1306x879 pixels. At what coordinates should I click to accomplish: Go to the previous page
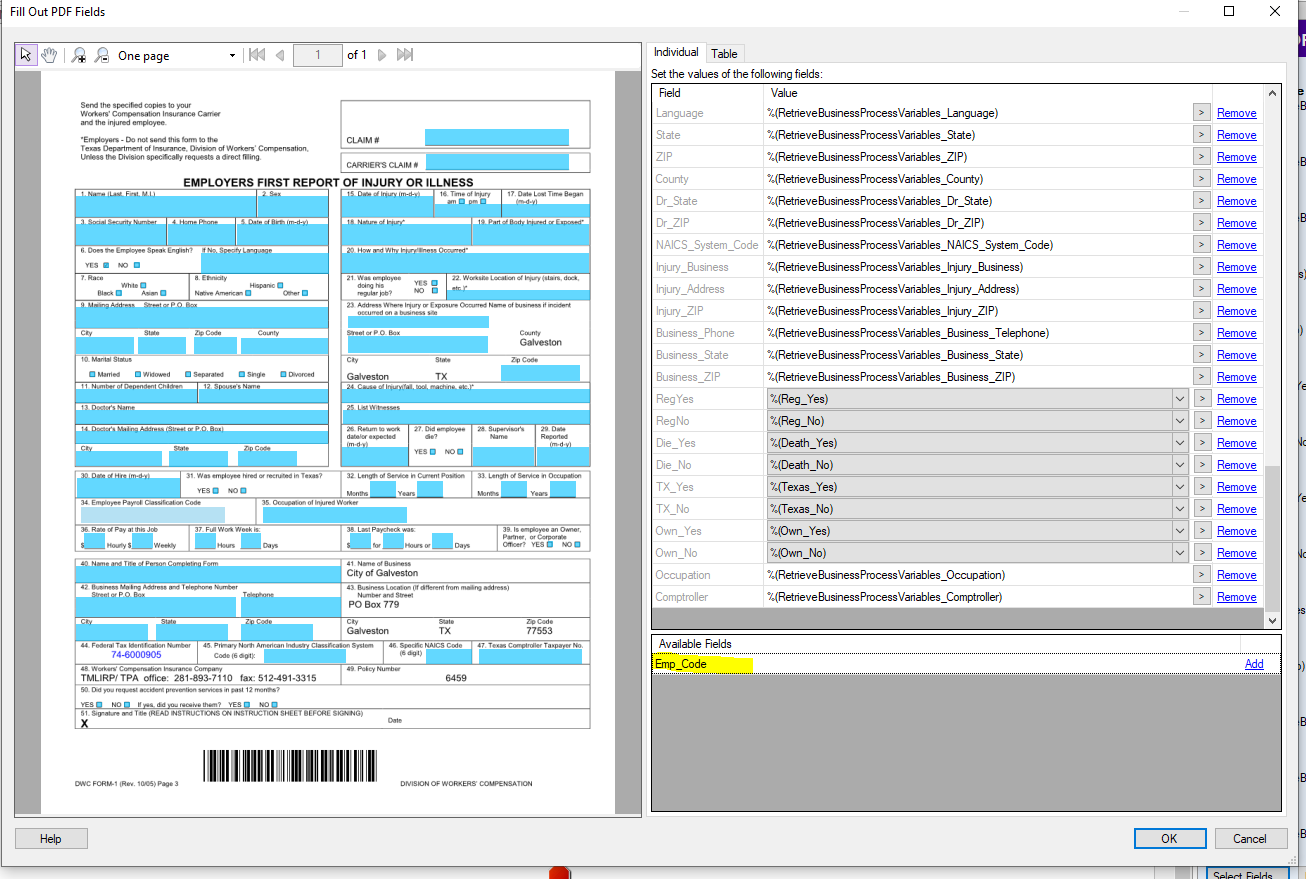[280, 55]
